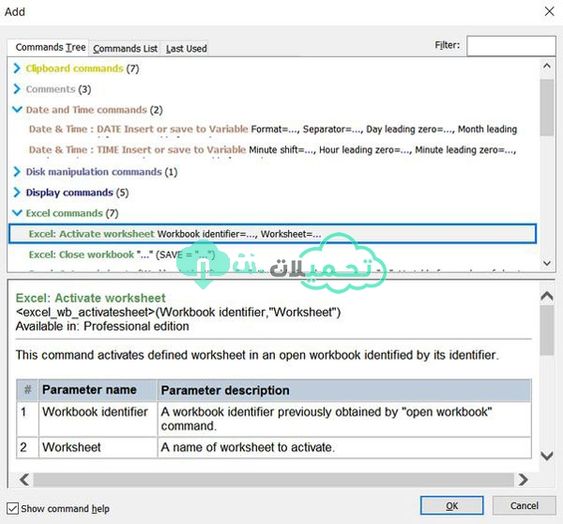Select the Clipboard commands (7) label
The image size is (563, 524).
coord(82,68)
